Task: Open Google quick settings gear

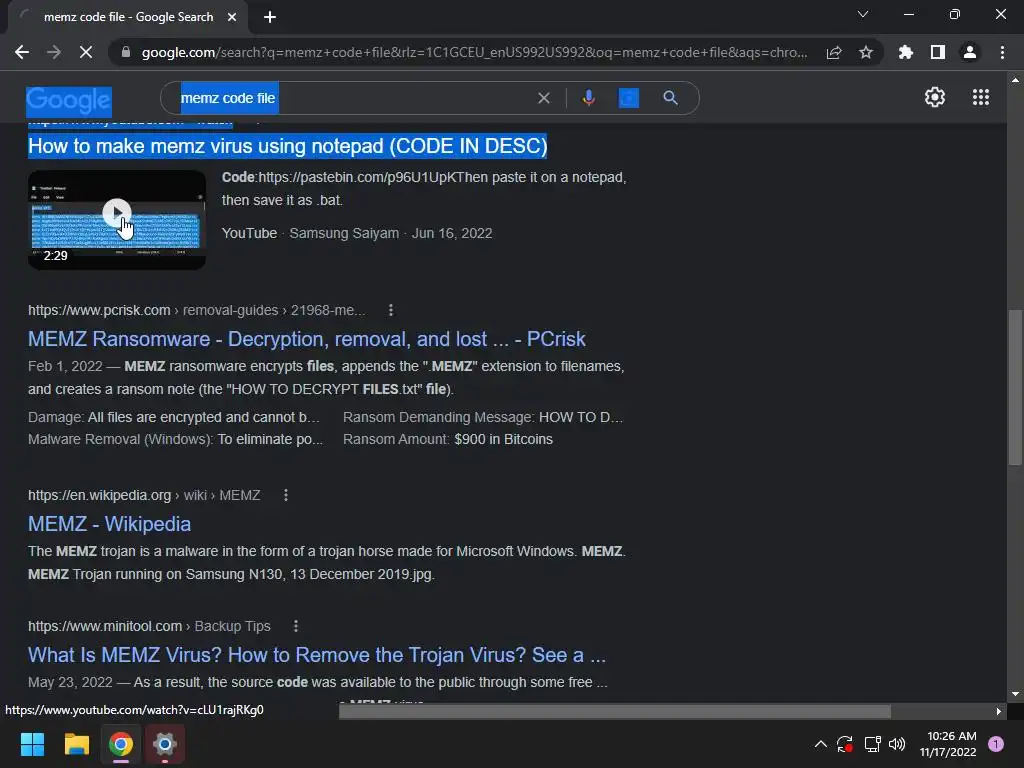Action: point(935,97)
